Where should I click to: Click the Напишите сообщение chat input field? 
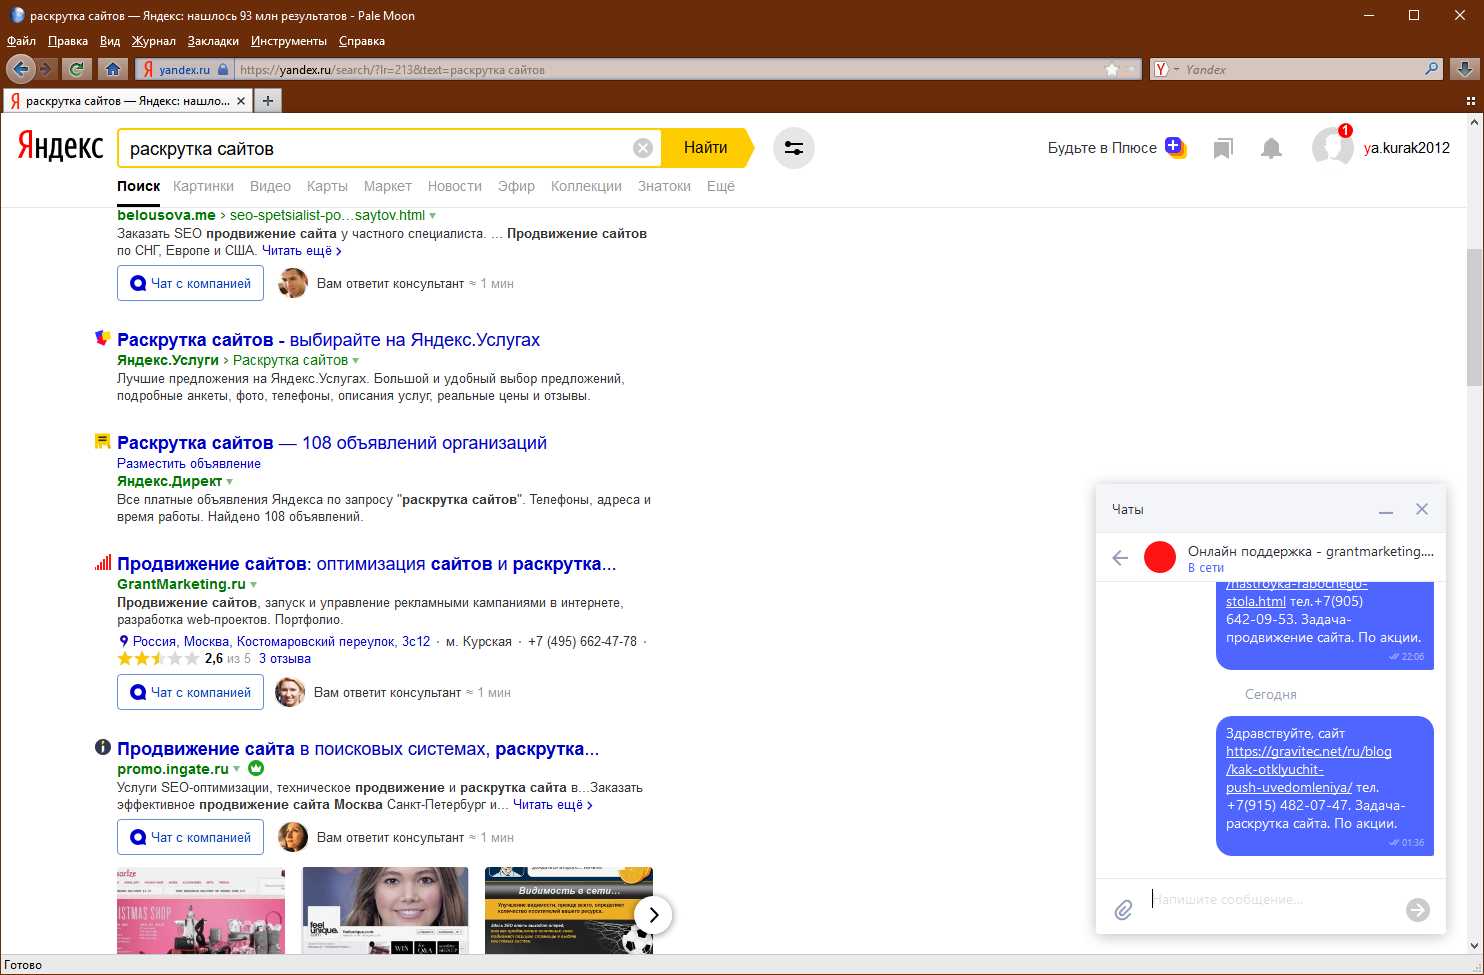1272,899
